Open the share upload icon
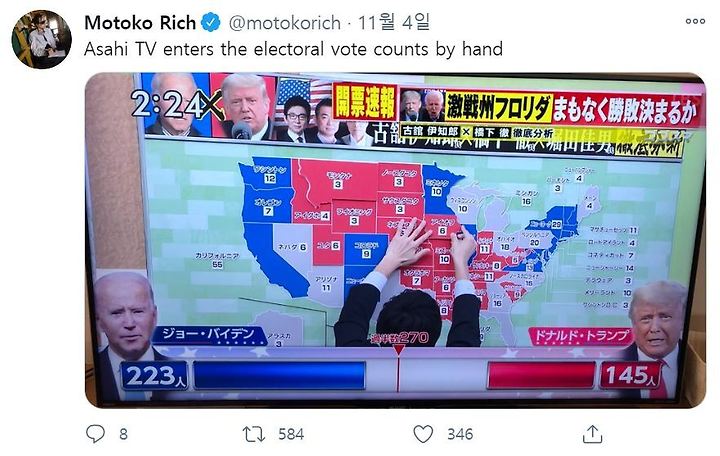 pos(592,433)
